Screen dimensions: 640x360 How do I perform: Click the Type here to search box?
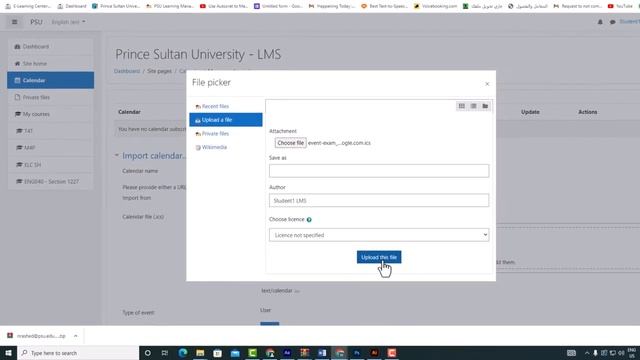tap(78, 353)
